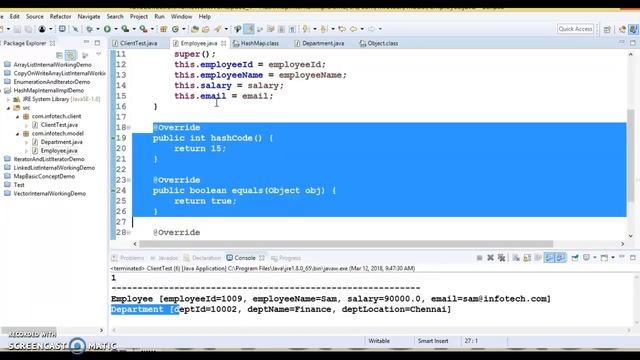Open the Window menu
This screenshot has width=640, height=360.
[181, 16]
